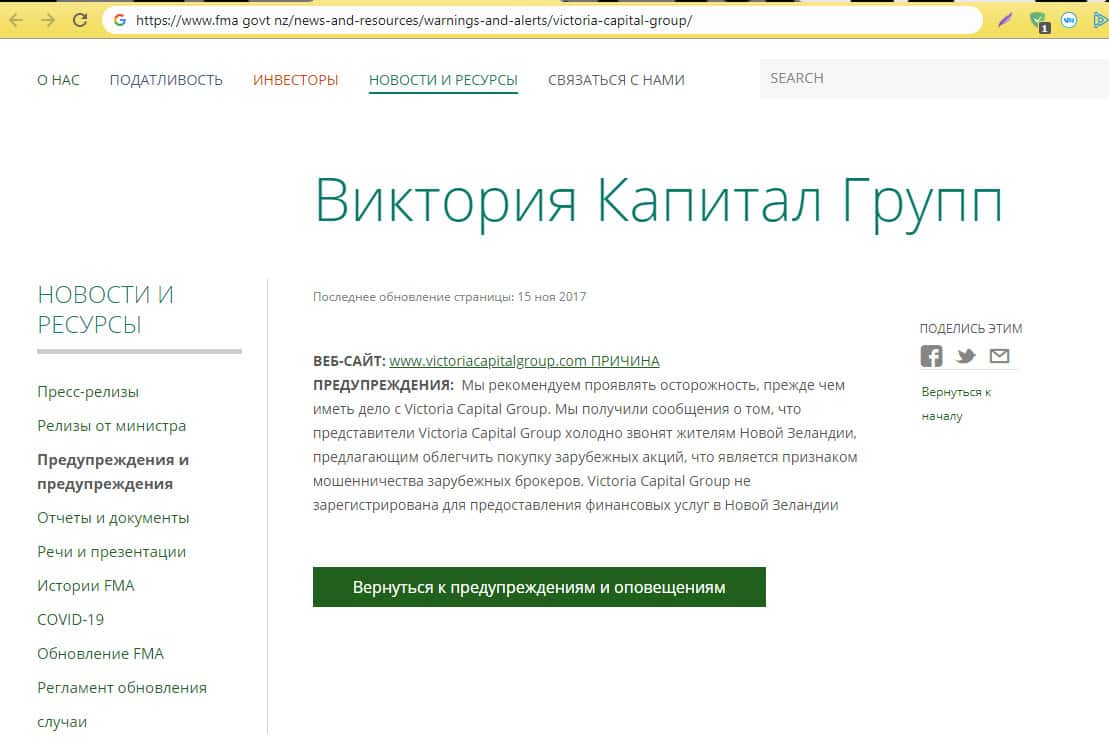Viewport: 1109px width, 743px height.
Task: Open the blue round extension icon
Action: 1069,21
